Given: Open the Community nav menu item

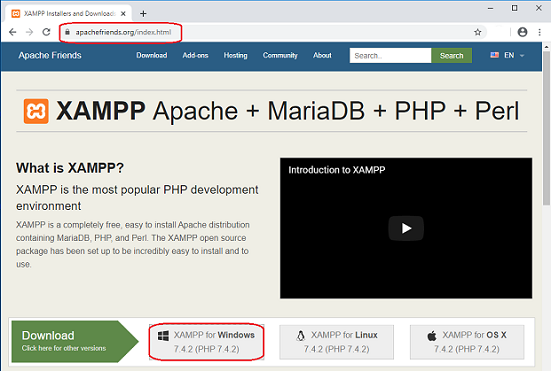Looking at the screenshot, I should [x=280, y=55].
